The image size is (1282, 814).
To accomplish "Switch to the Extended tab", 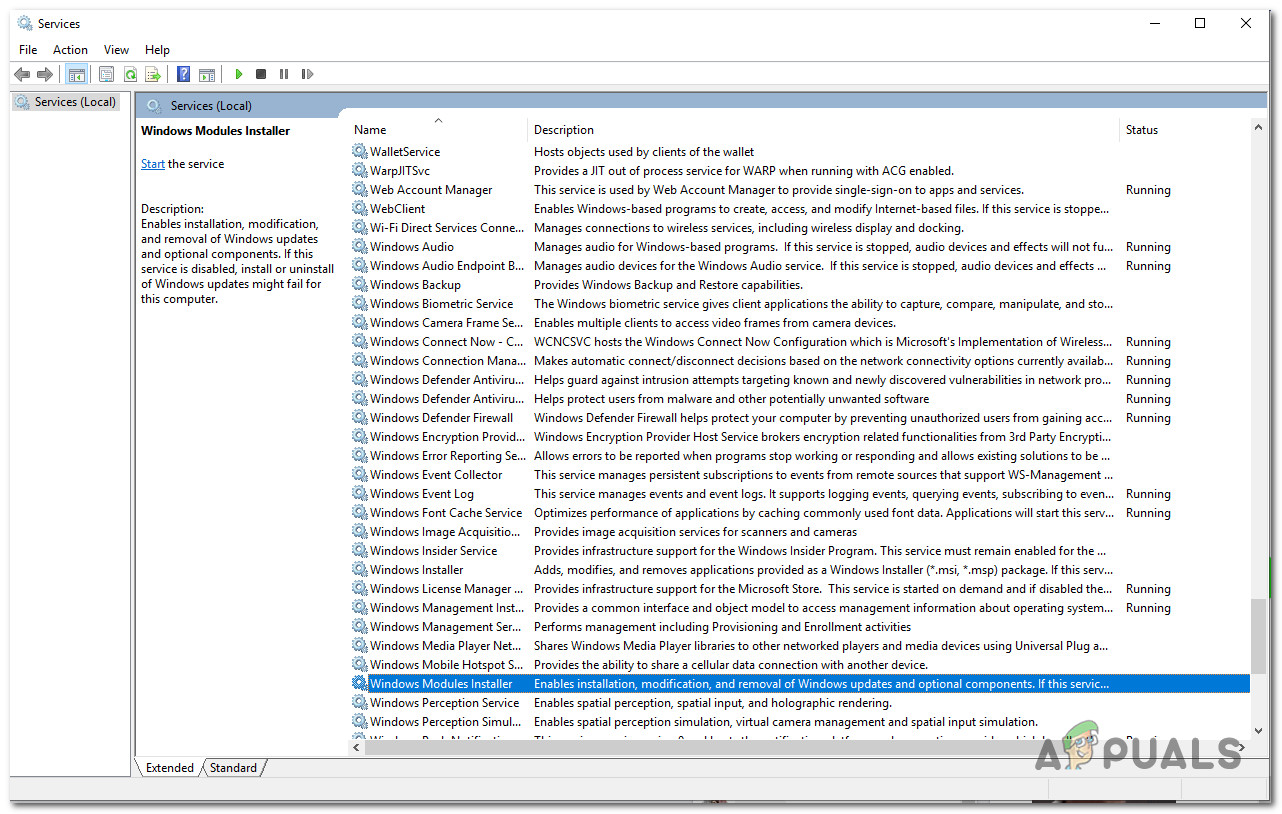I will (x=169, y=768).
